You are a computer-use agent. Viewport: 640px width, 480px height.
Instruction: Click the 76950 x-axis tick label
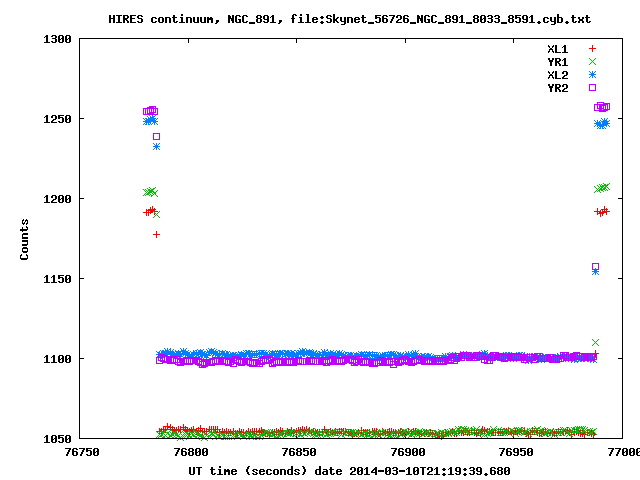516,452
